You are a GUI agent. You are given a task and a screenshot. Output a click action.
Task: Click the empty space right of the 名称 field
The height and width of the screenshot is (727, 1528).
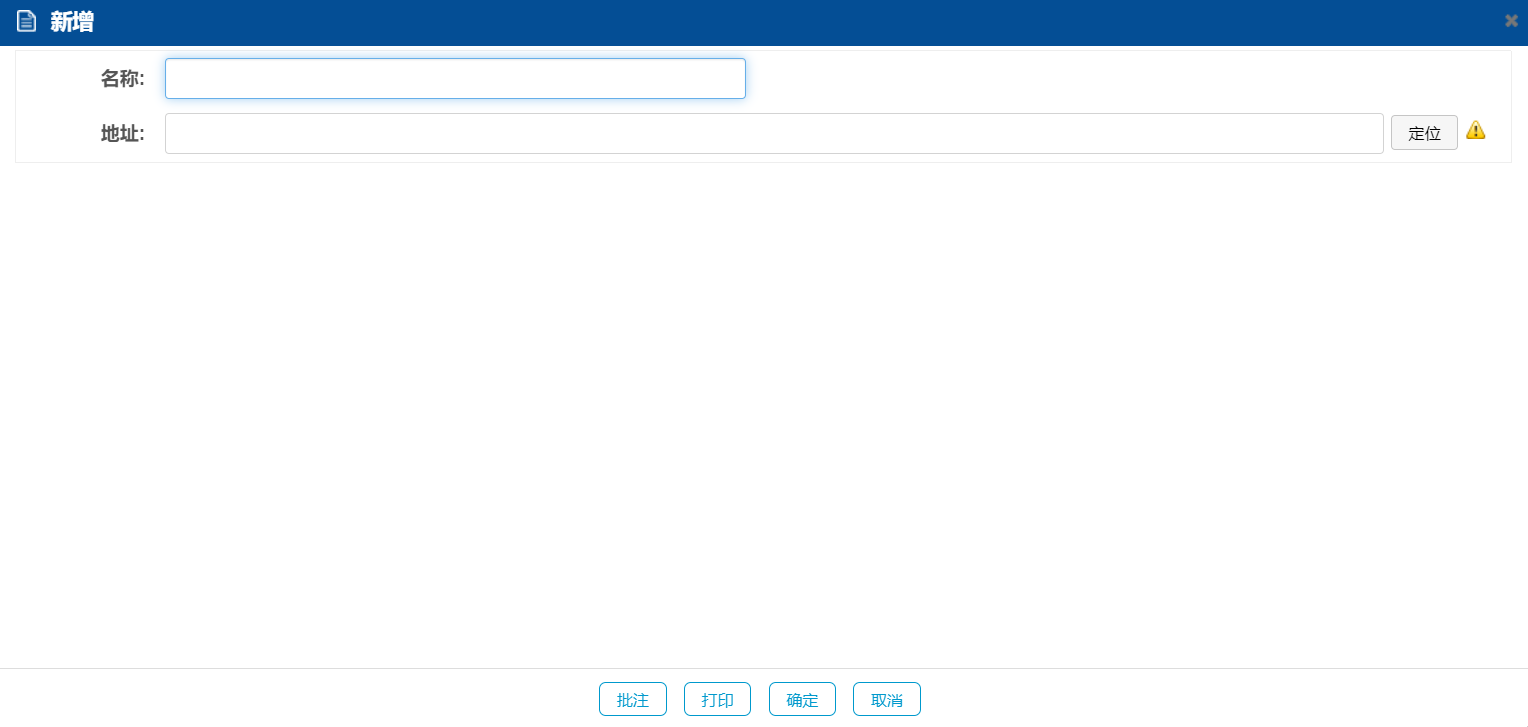coord(1100,79)
